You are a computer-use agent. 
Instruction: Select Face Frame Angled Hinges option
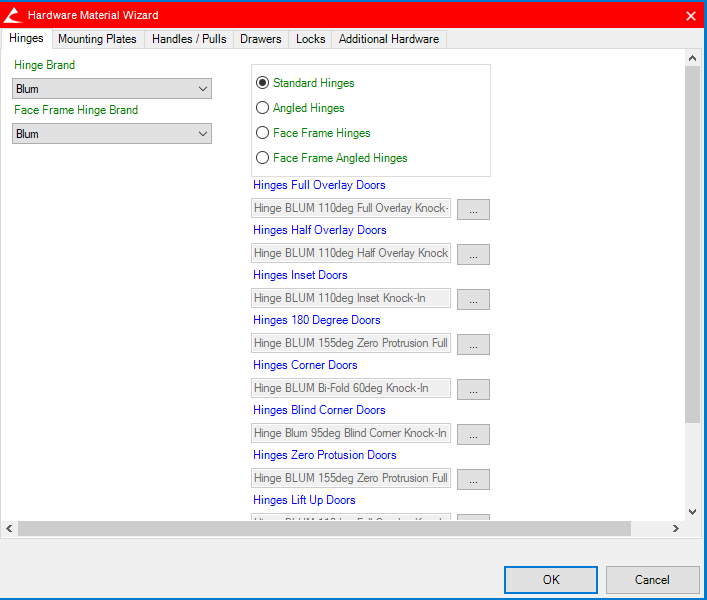point(263,158)
